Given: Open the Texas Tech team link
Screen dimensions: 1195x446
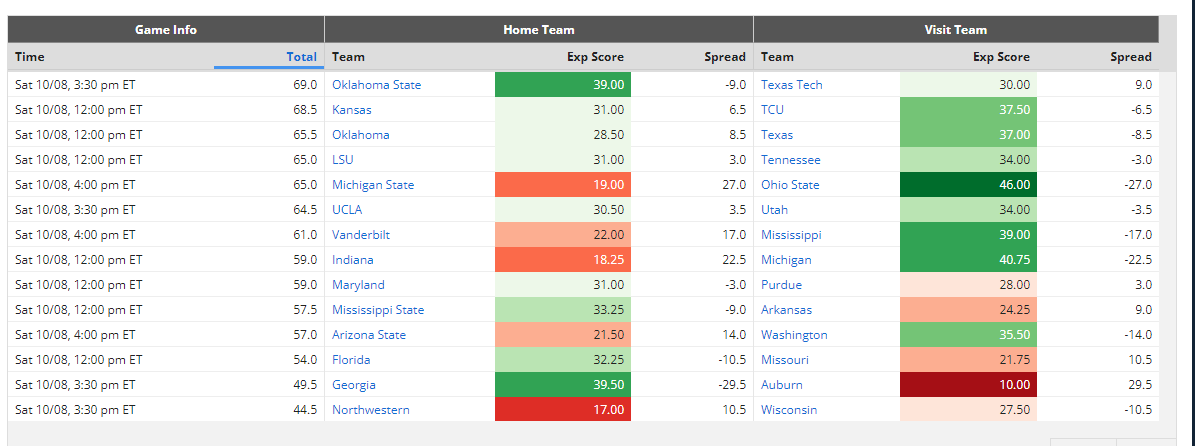Looking at the screenshot, I should 792,85.
